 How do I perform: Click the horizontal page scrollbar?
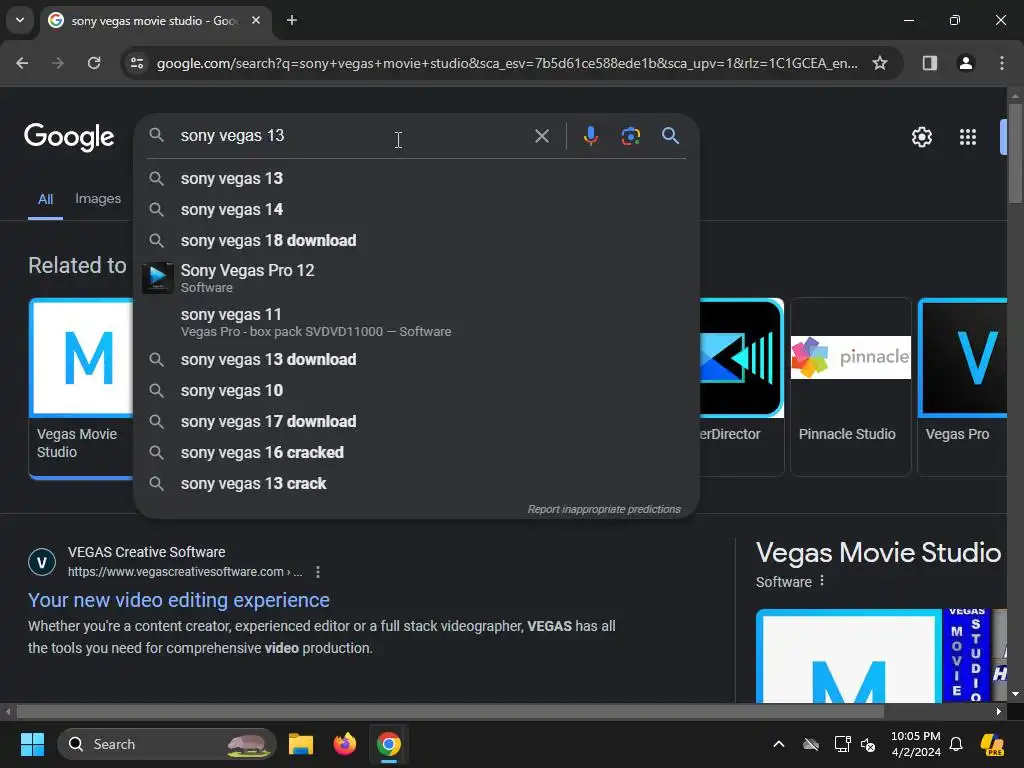coord(450,711)
